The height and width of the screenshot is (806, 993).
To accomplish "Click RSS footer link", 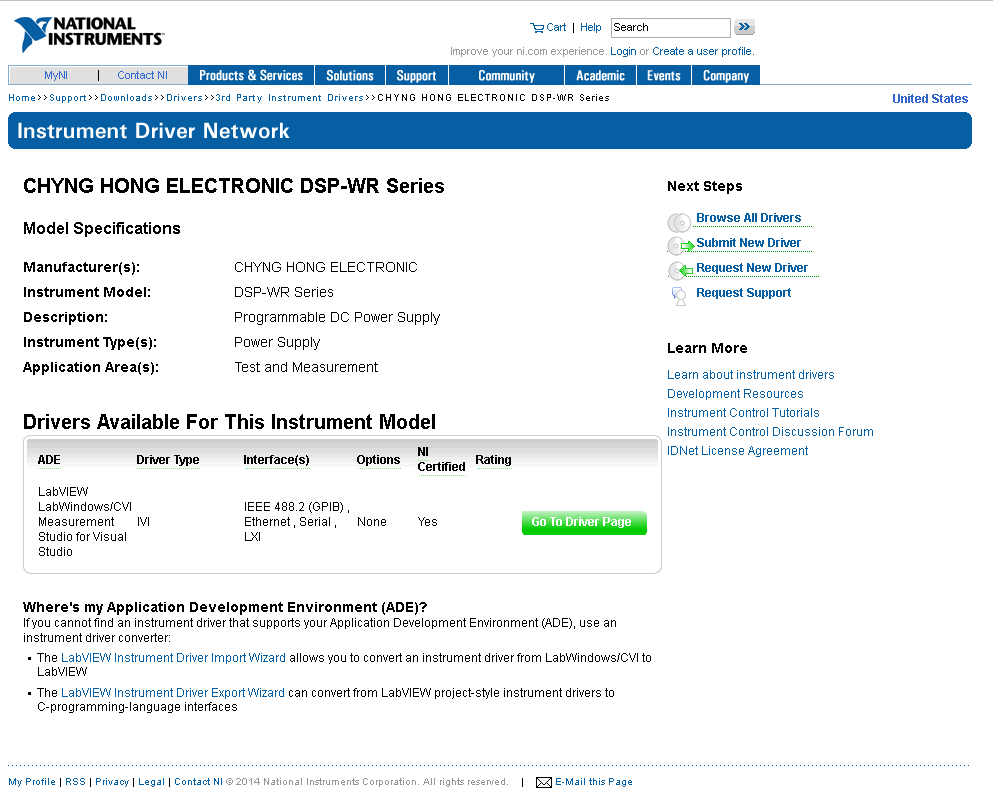I will pyautogui.click(x=75, y=782).
